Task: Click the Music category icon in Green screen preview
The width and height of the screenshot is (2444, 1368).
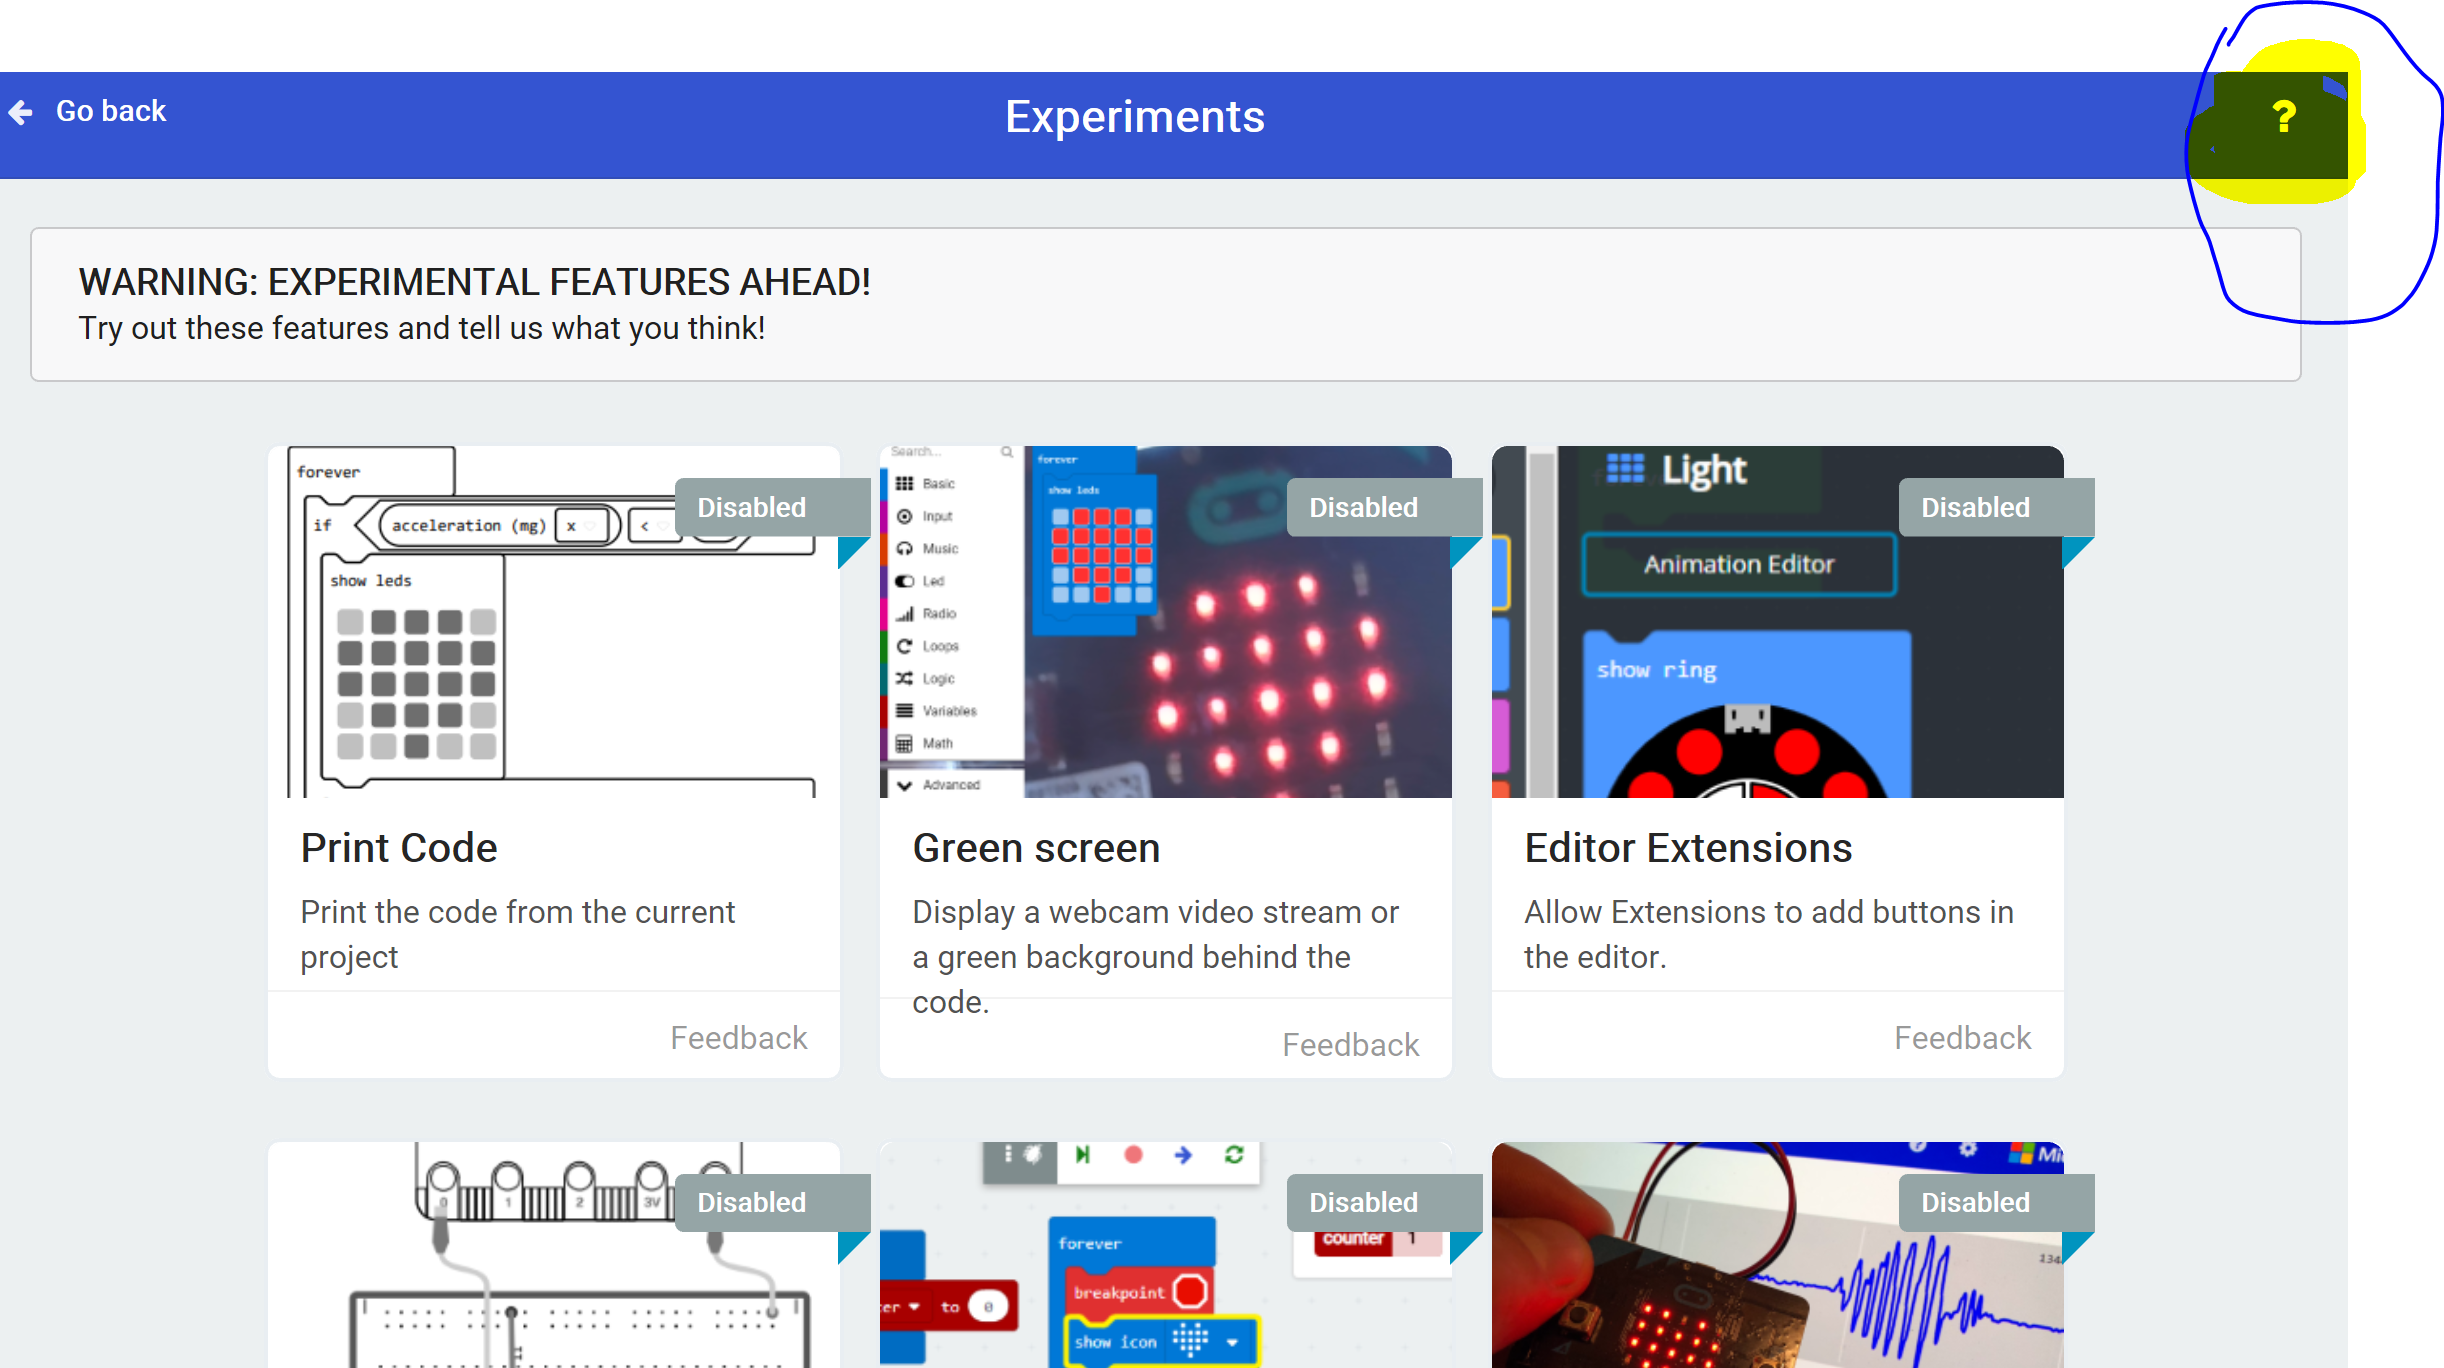Action: [x=905, y=548]
